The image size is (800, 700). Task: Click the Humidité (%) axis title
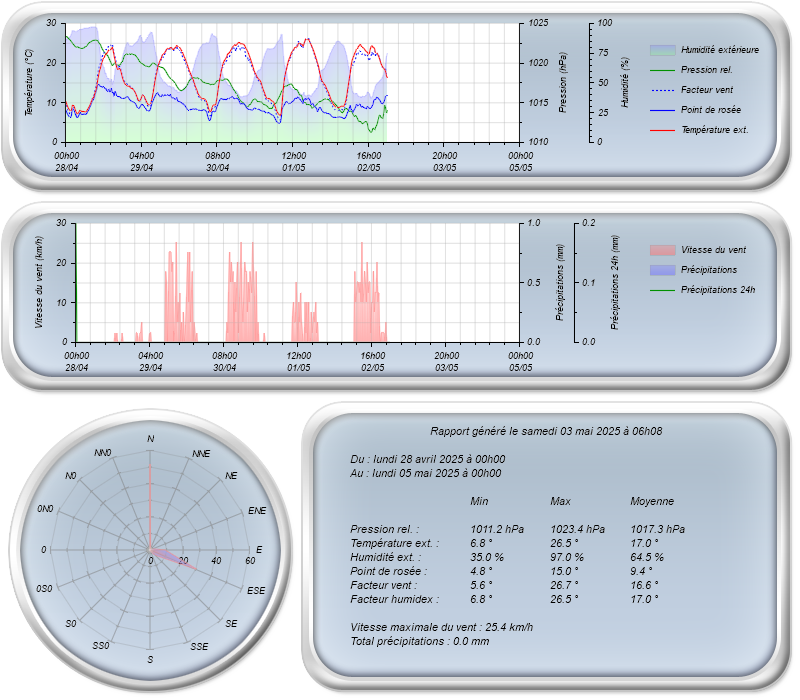pyautogui.click(x=624, y=82)
